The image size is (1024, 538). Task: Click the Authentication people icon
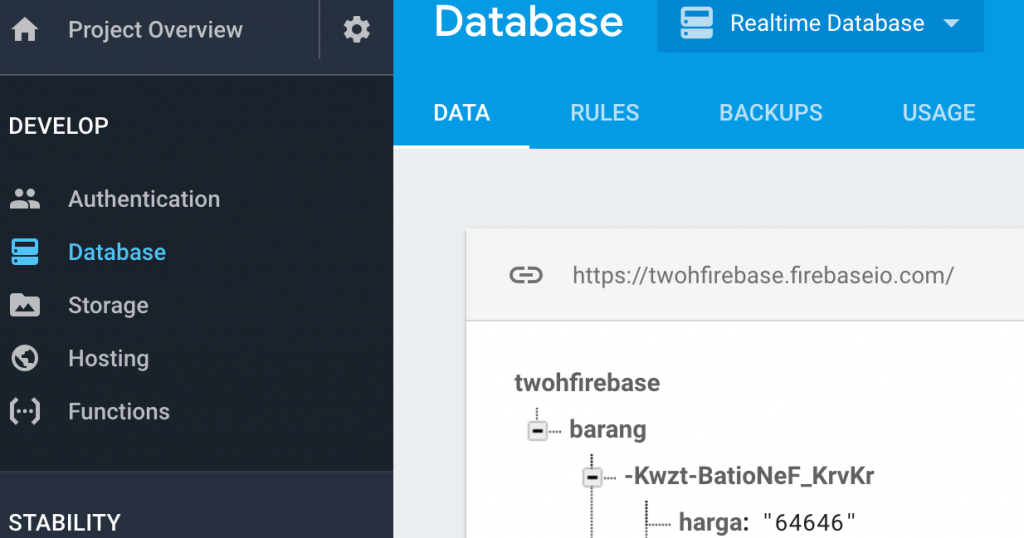25,199
